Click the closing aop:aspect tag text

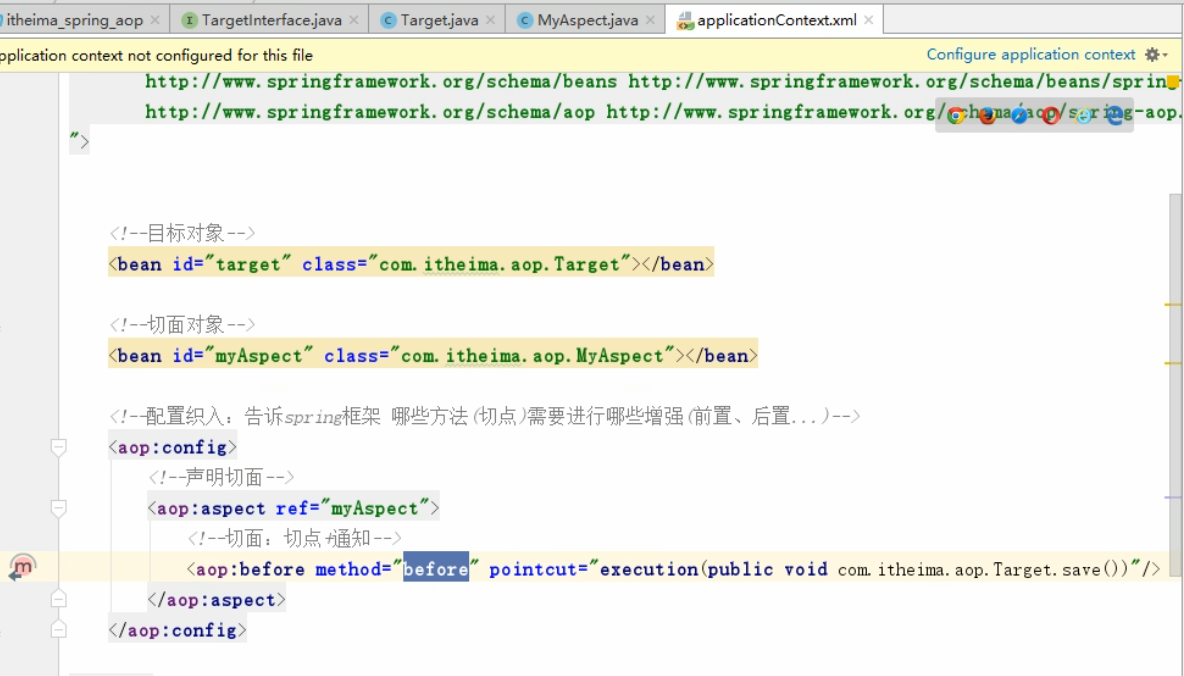click(217, 600)
